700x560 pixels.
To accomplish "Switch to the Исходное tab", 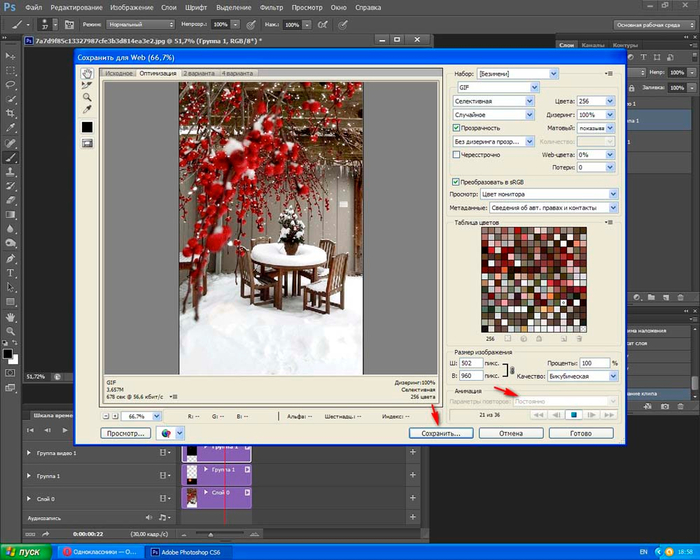I will click(x=119, y=73).
